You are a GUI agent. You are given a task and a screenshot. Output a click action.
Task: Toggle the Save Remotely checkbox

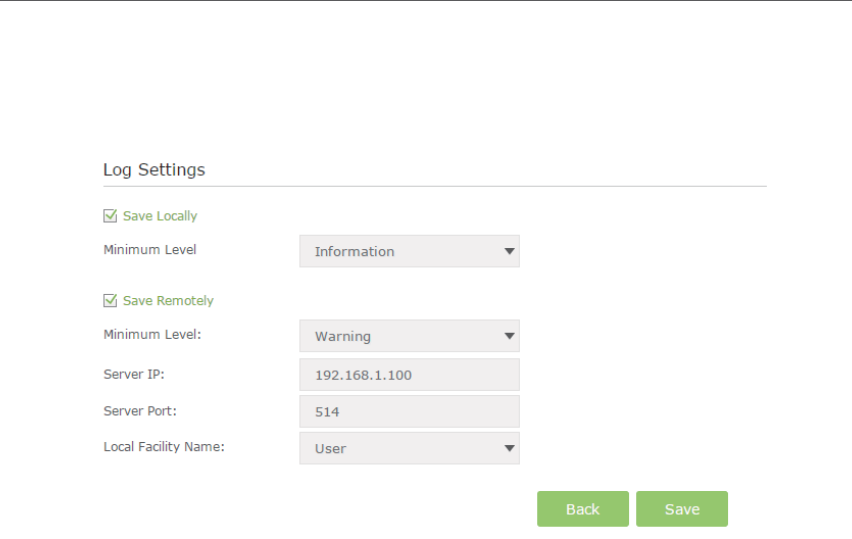(x=110, y=300)
